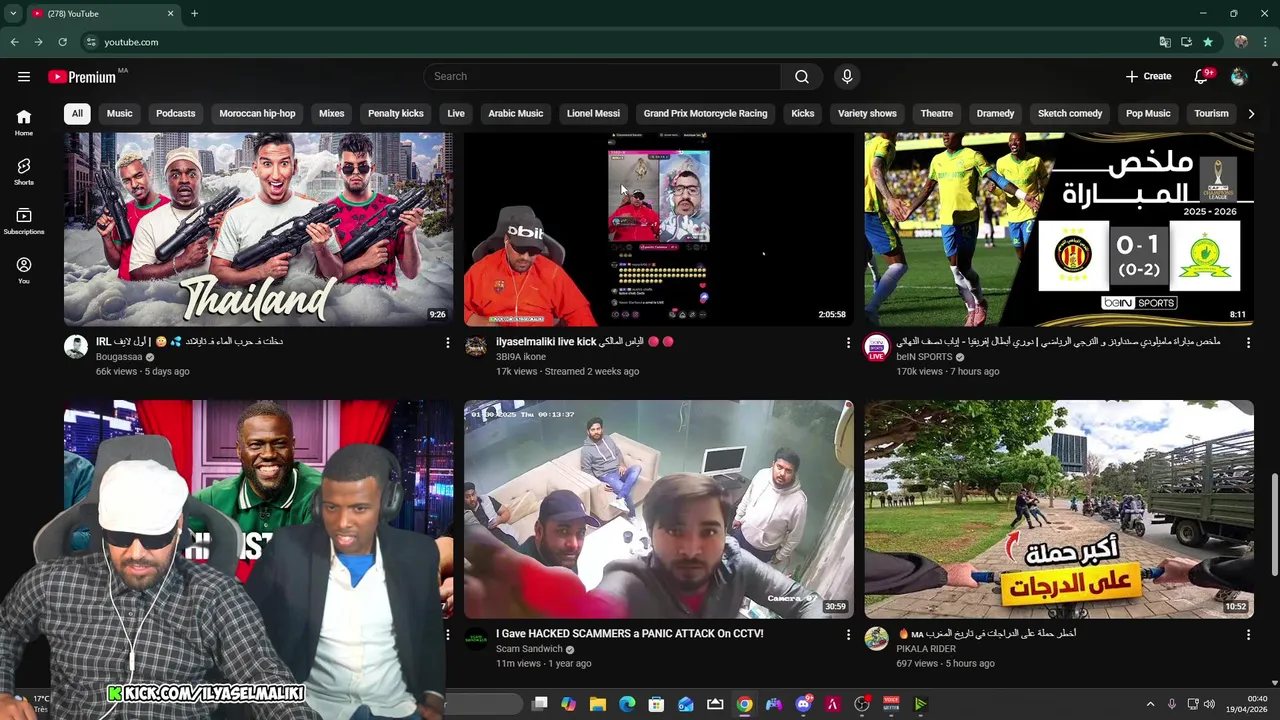
Task: Open options for PIKALA RIDER video
Action: pos(1248,635)
